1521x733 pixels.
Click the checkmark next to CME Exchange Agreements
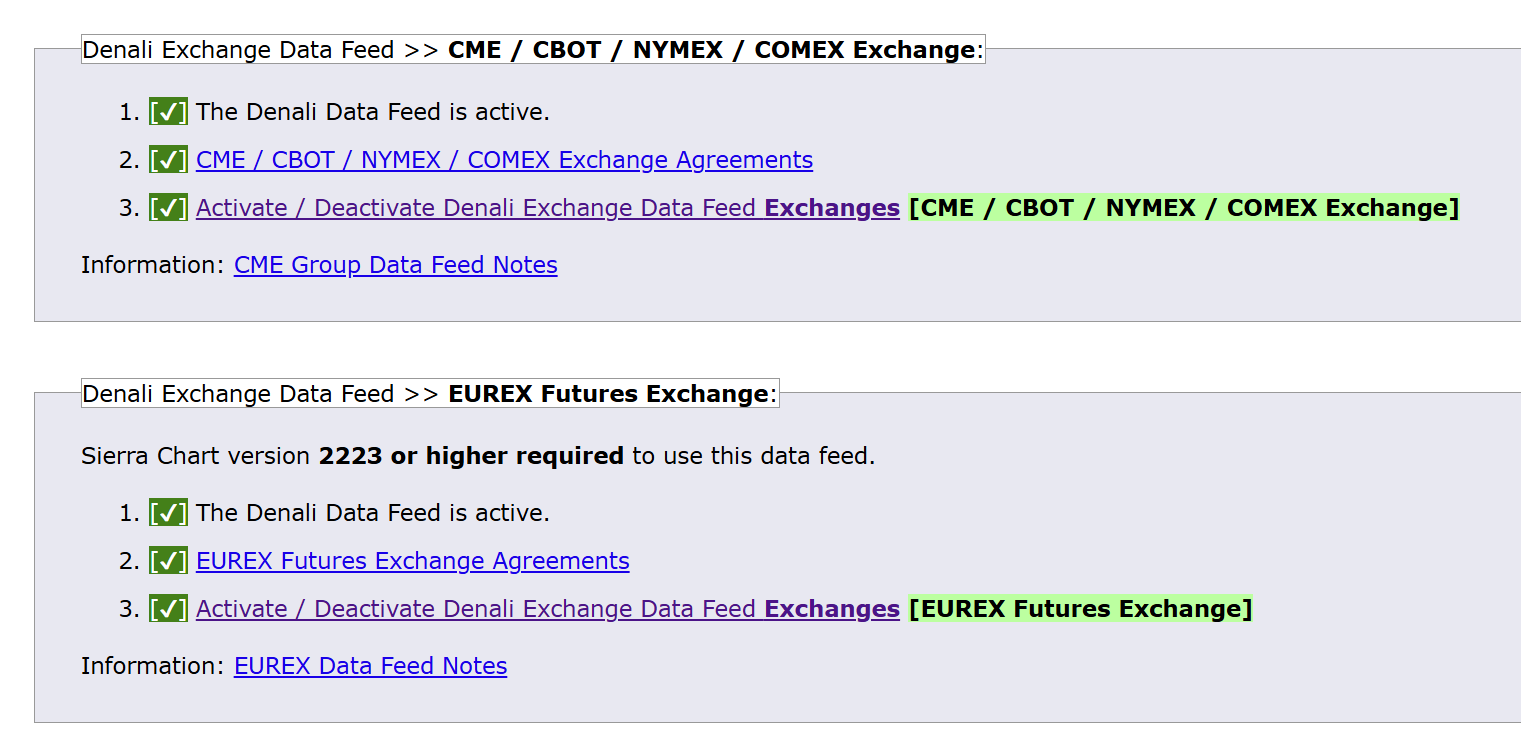168,160
